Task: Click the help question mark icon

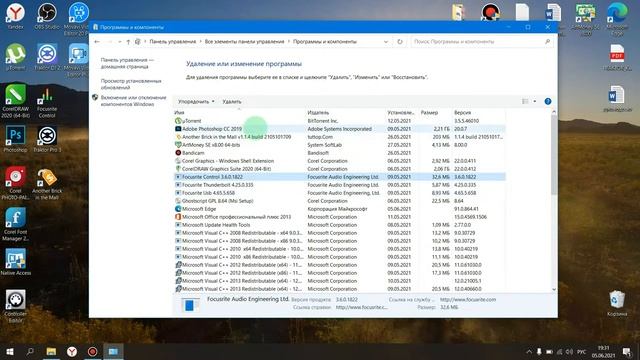Action: pos(548,101)
